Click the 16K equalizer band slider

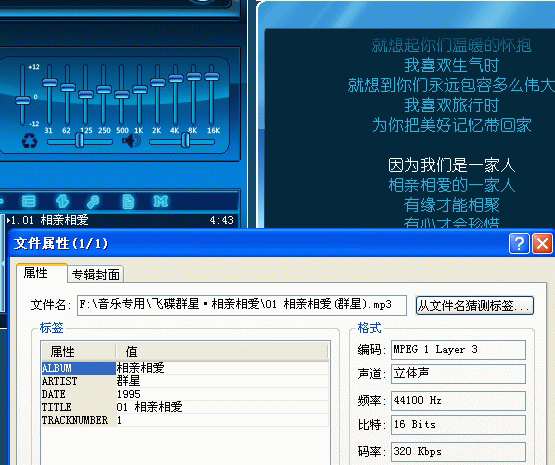(x=212, y=94)
